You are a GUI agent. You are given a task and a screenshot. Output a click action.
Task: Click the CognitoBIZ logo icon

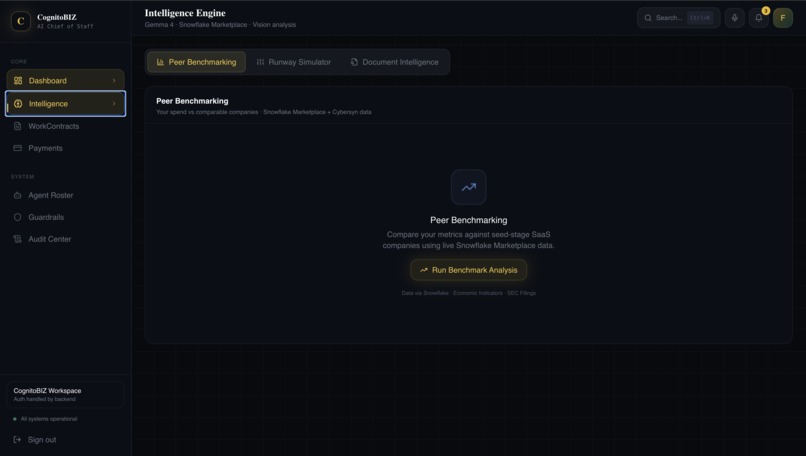pyautogui.click(x=21, y=21)
